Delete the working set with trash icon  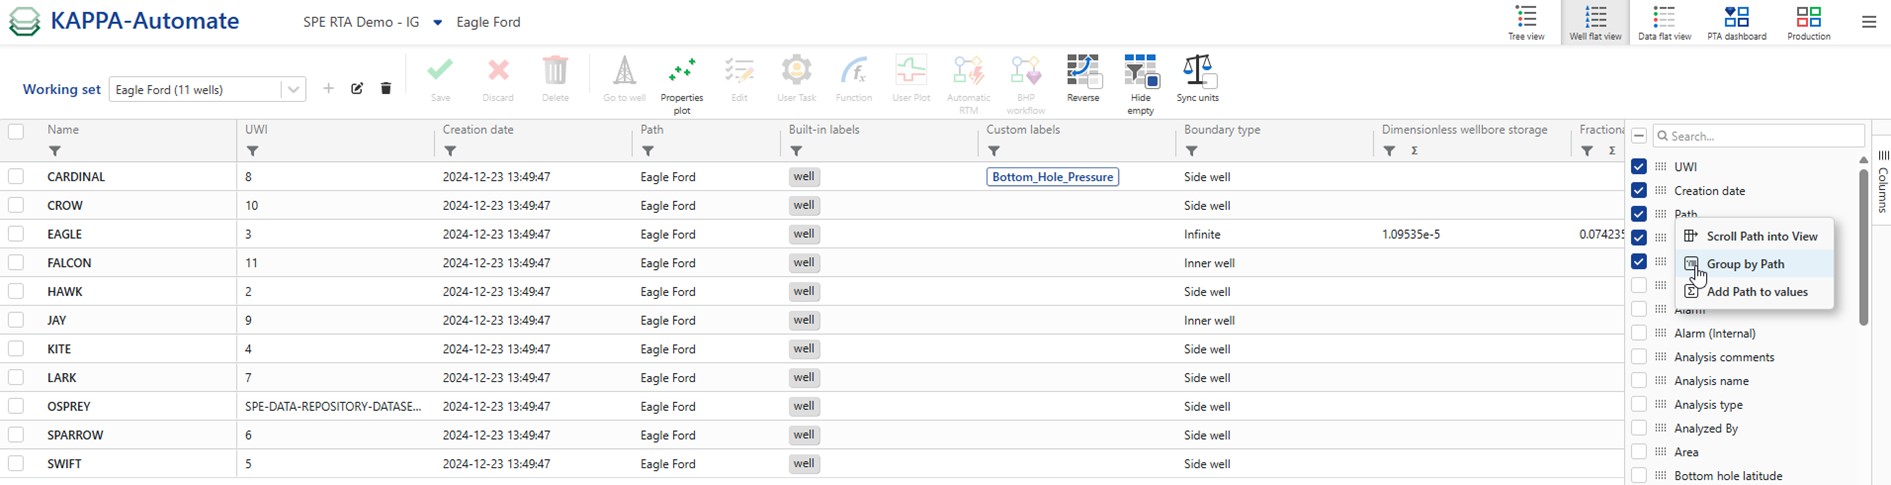(x=386, y=89)
